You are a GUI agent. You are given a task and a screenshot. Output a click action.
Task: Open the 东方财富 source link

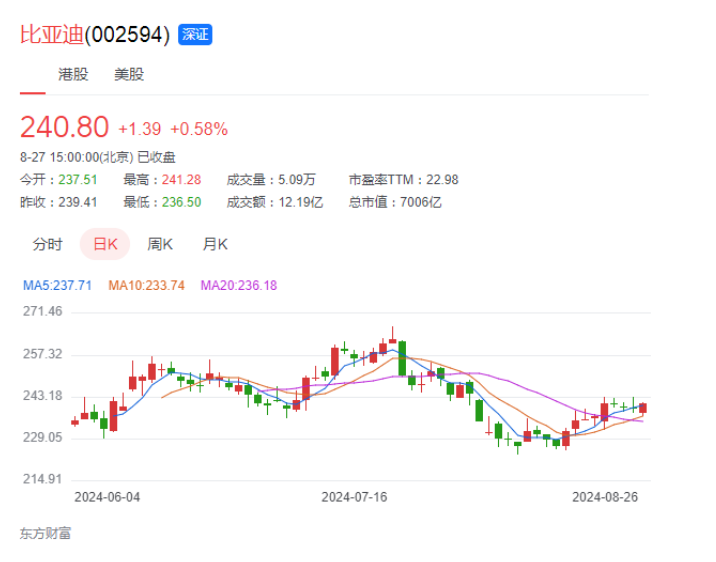45,533
